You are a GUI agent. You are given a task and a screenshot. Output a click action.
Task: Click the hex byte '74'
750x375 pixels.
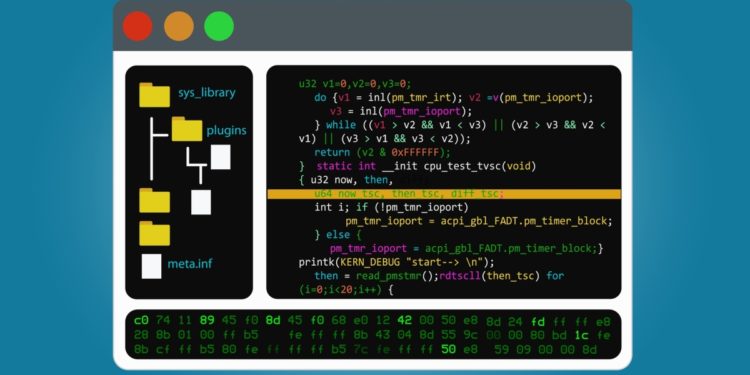pos(163,320)
